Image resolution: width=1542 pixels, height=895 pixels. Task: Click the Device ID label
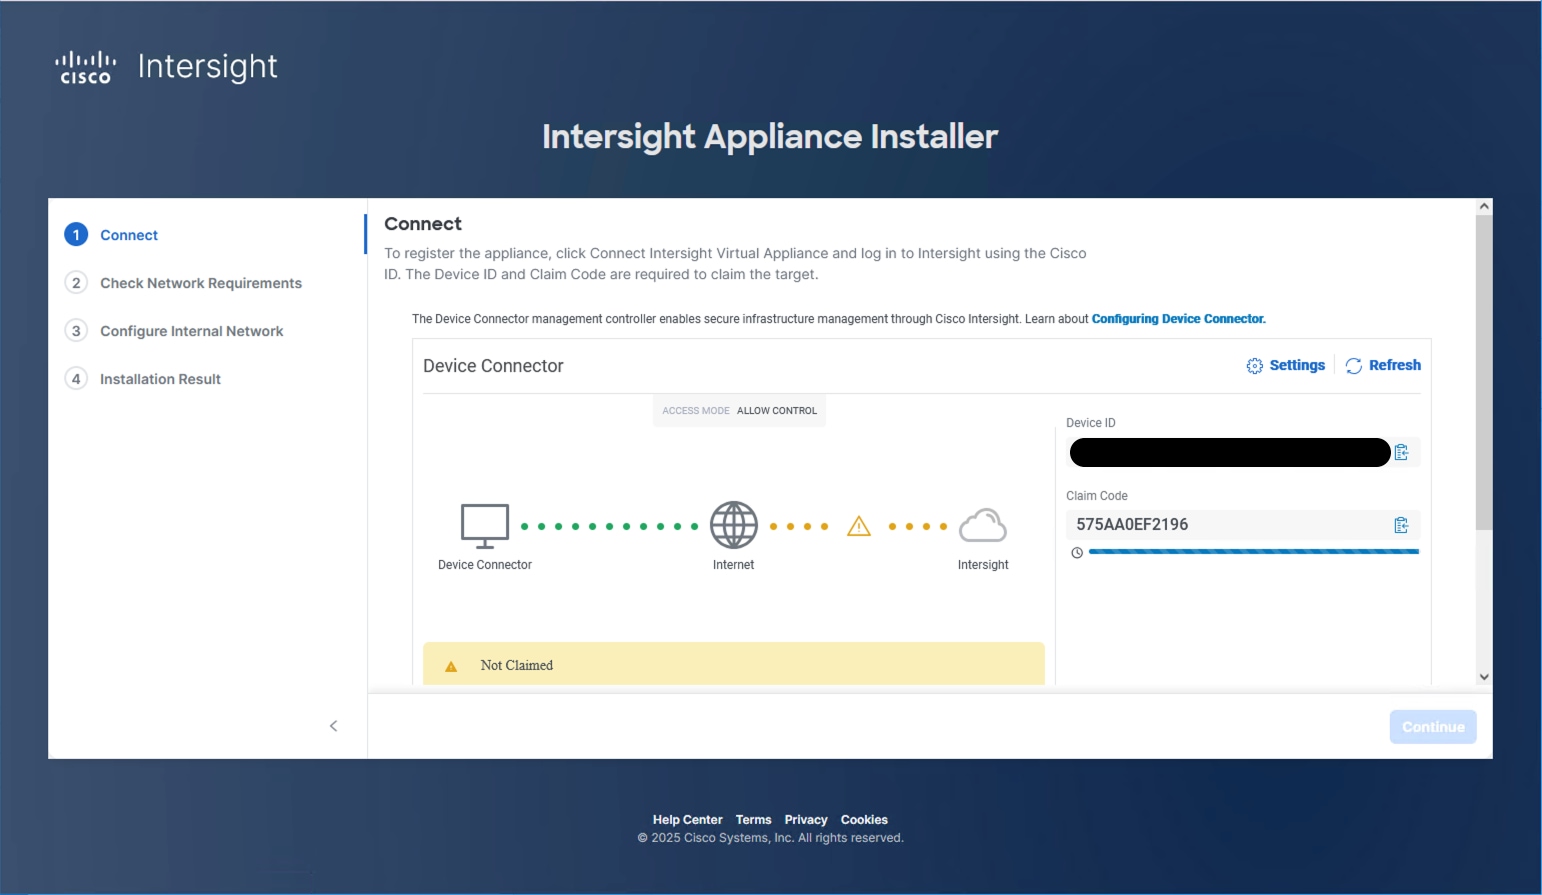pyautogui.click(x=1091, y=423)
